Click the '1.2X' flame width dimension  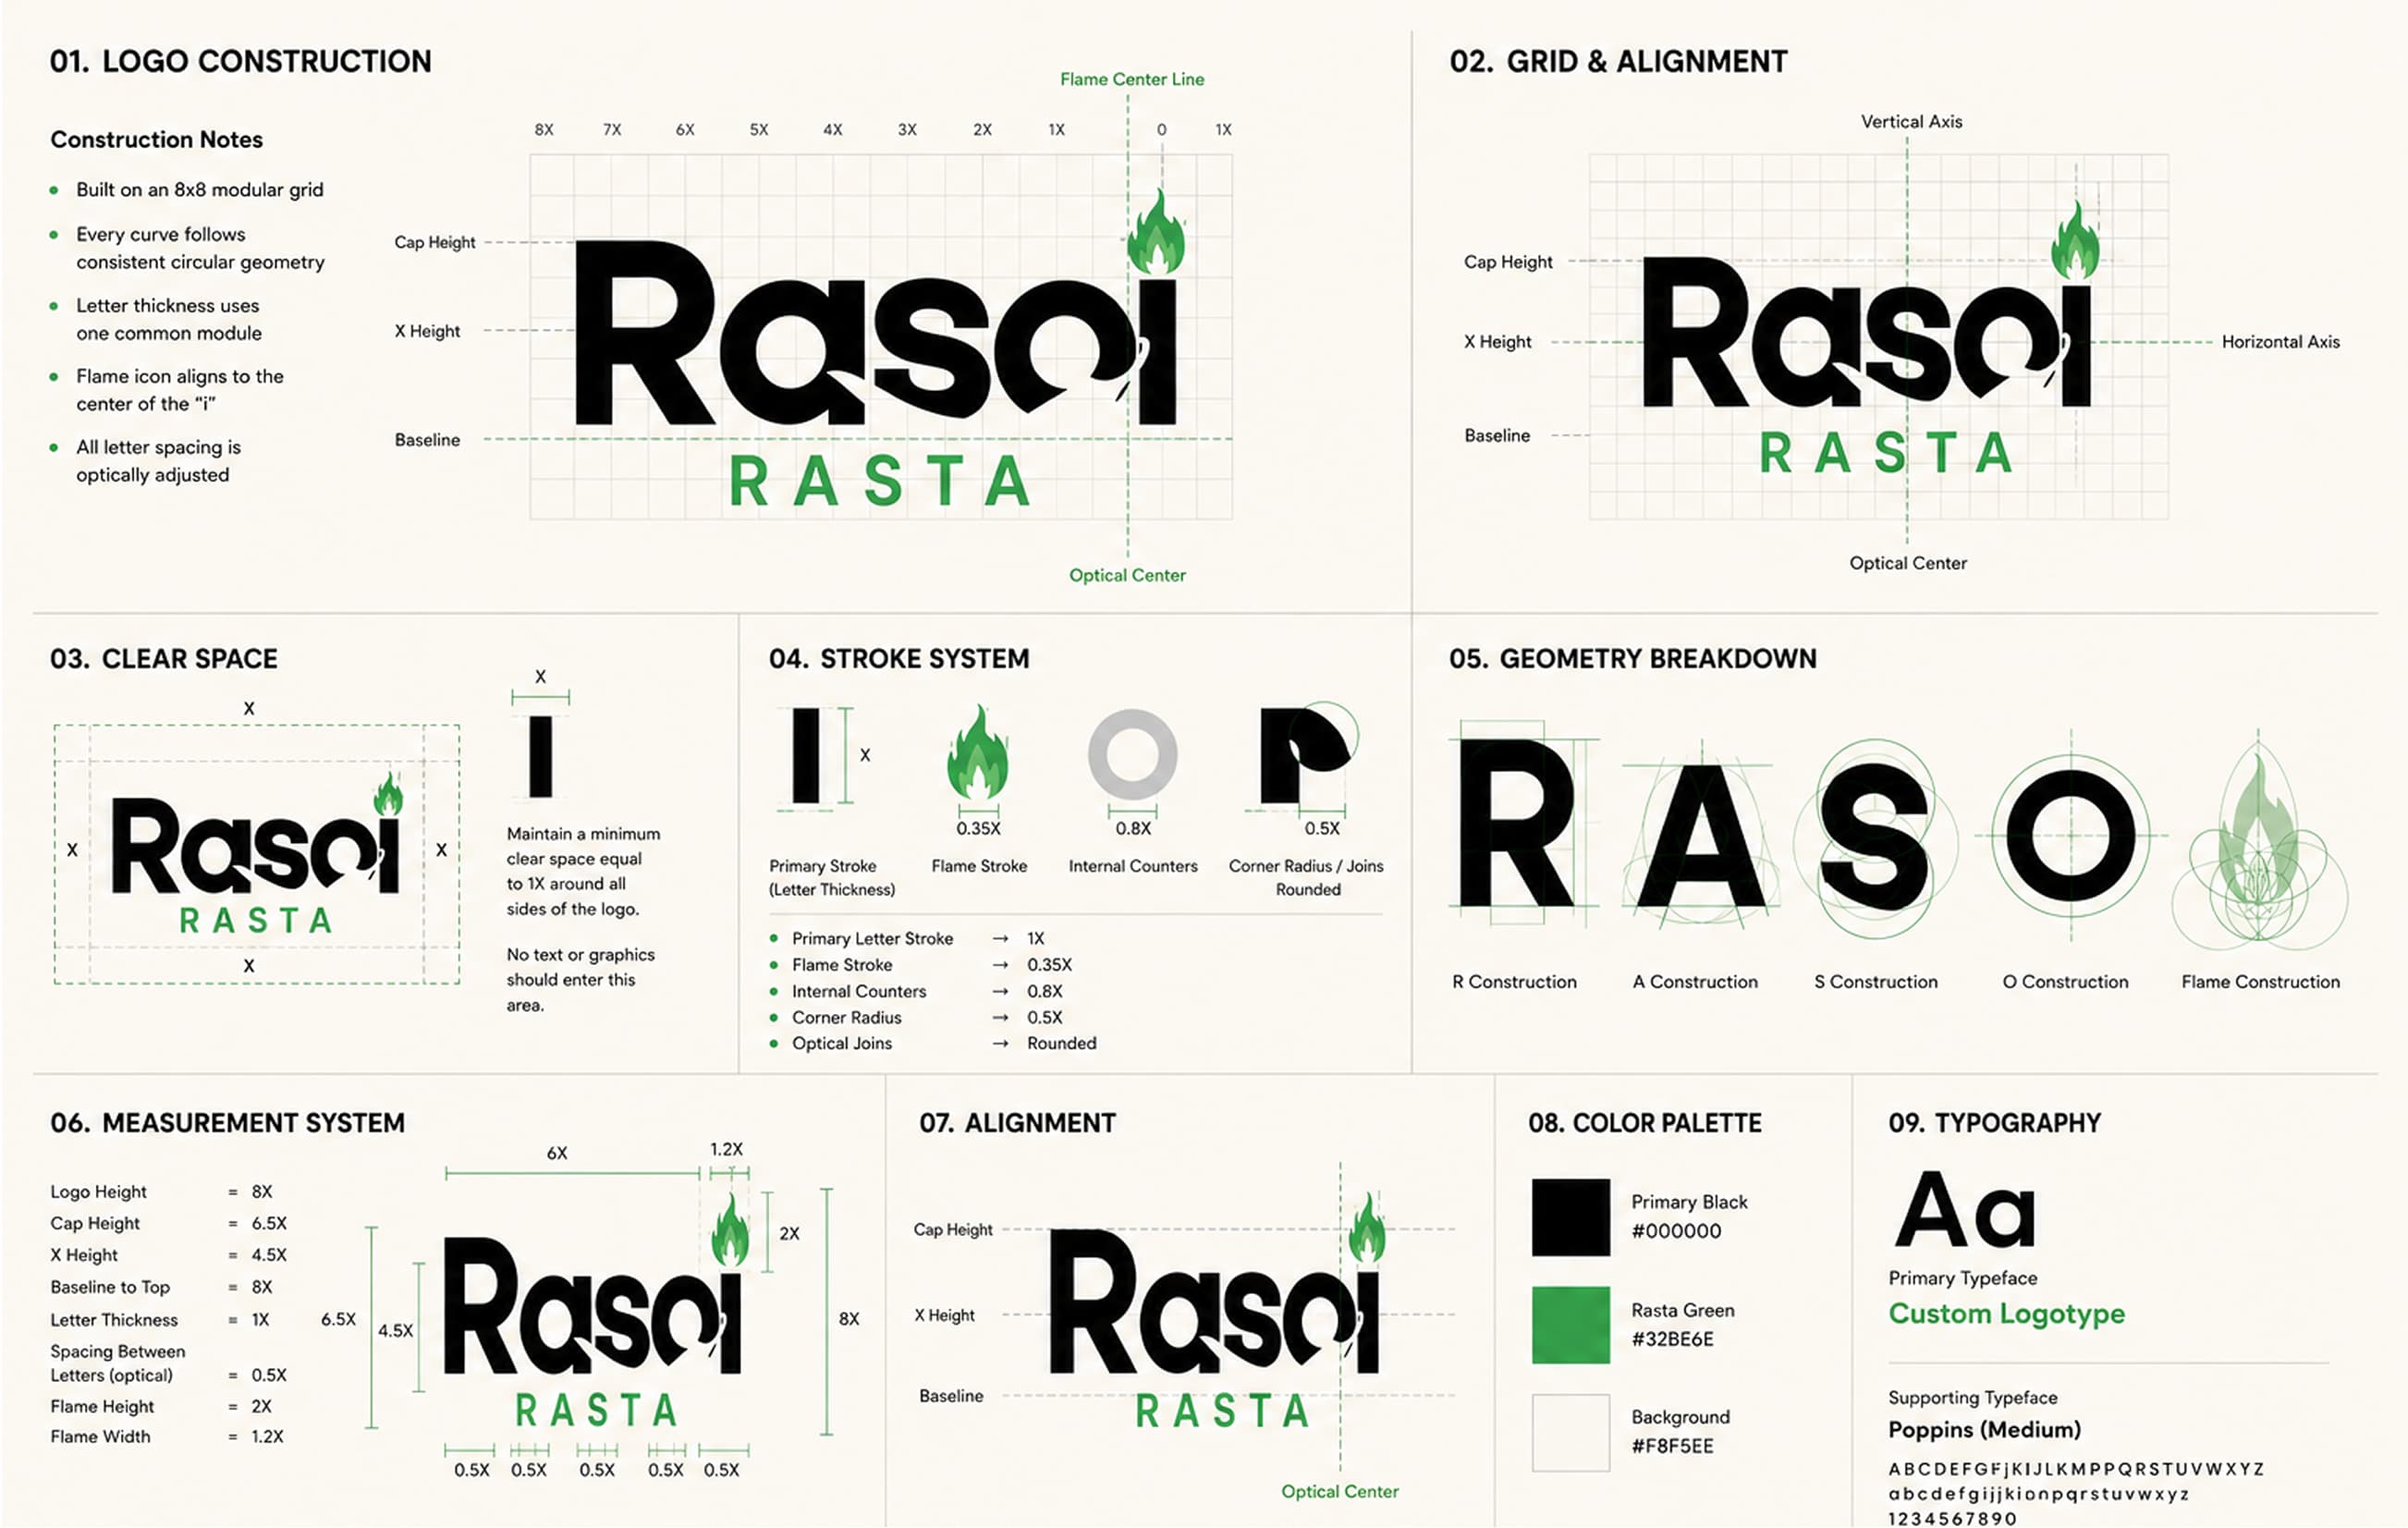pos(727,1149)
